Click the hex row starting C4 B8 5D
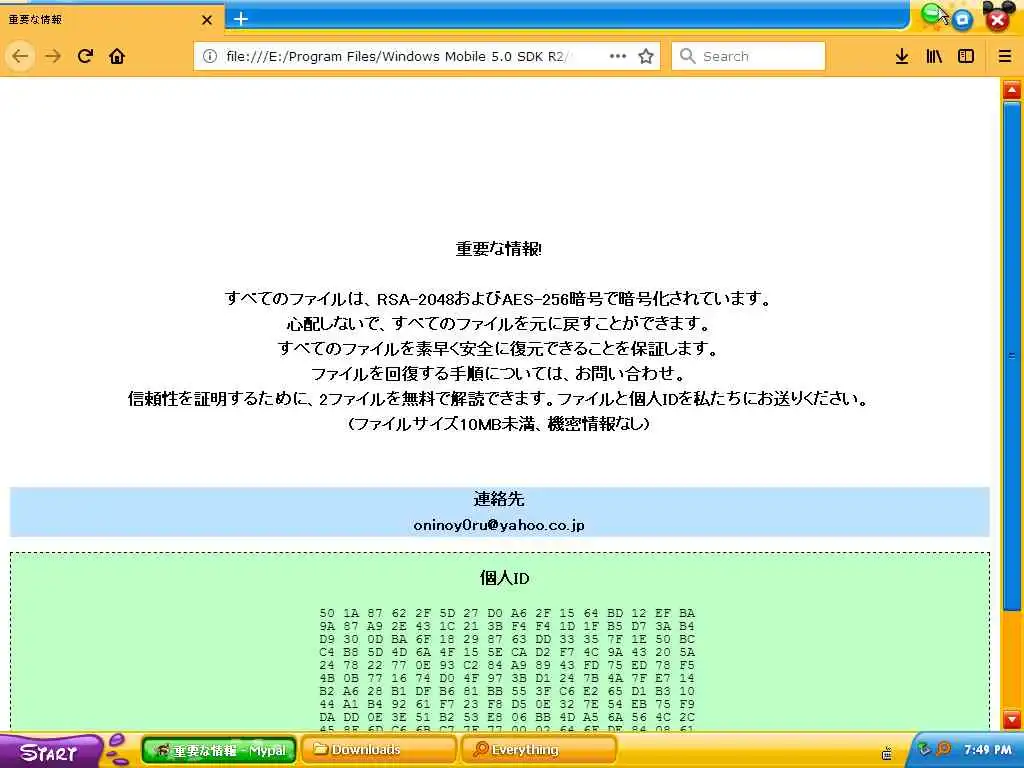Viewport: 1024px width, 768px height. pos(507,652)
